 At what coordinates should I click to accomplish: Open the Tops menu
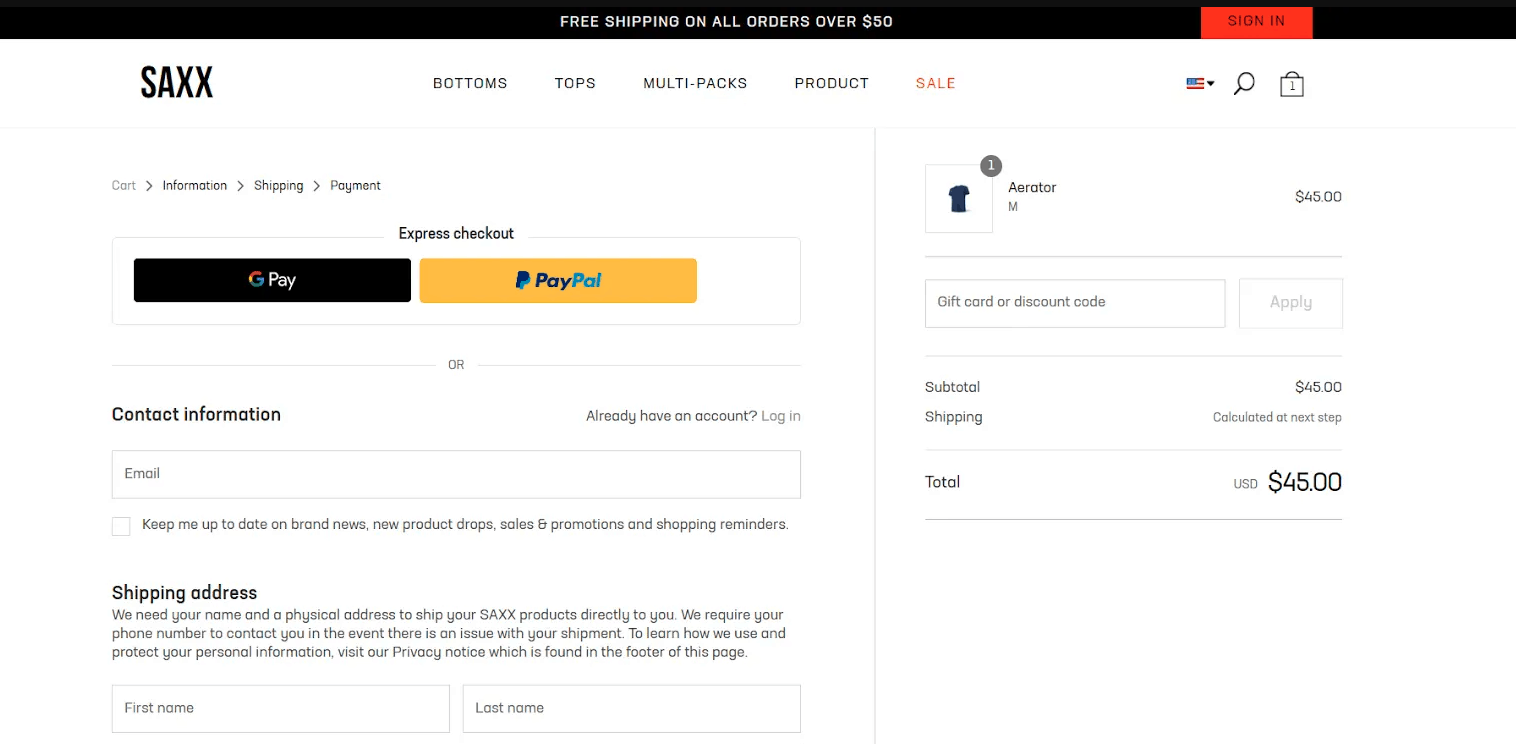(x=575, y=83)
